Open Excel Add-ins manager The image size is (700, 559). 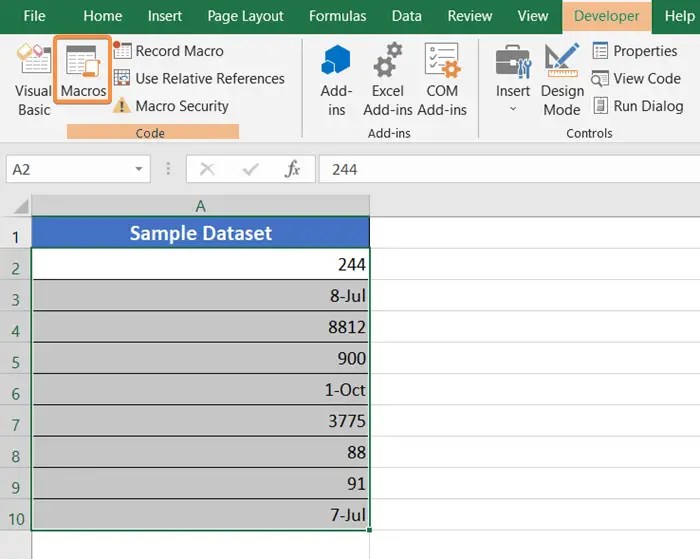(388, 79)
